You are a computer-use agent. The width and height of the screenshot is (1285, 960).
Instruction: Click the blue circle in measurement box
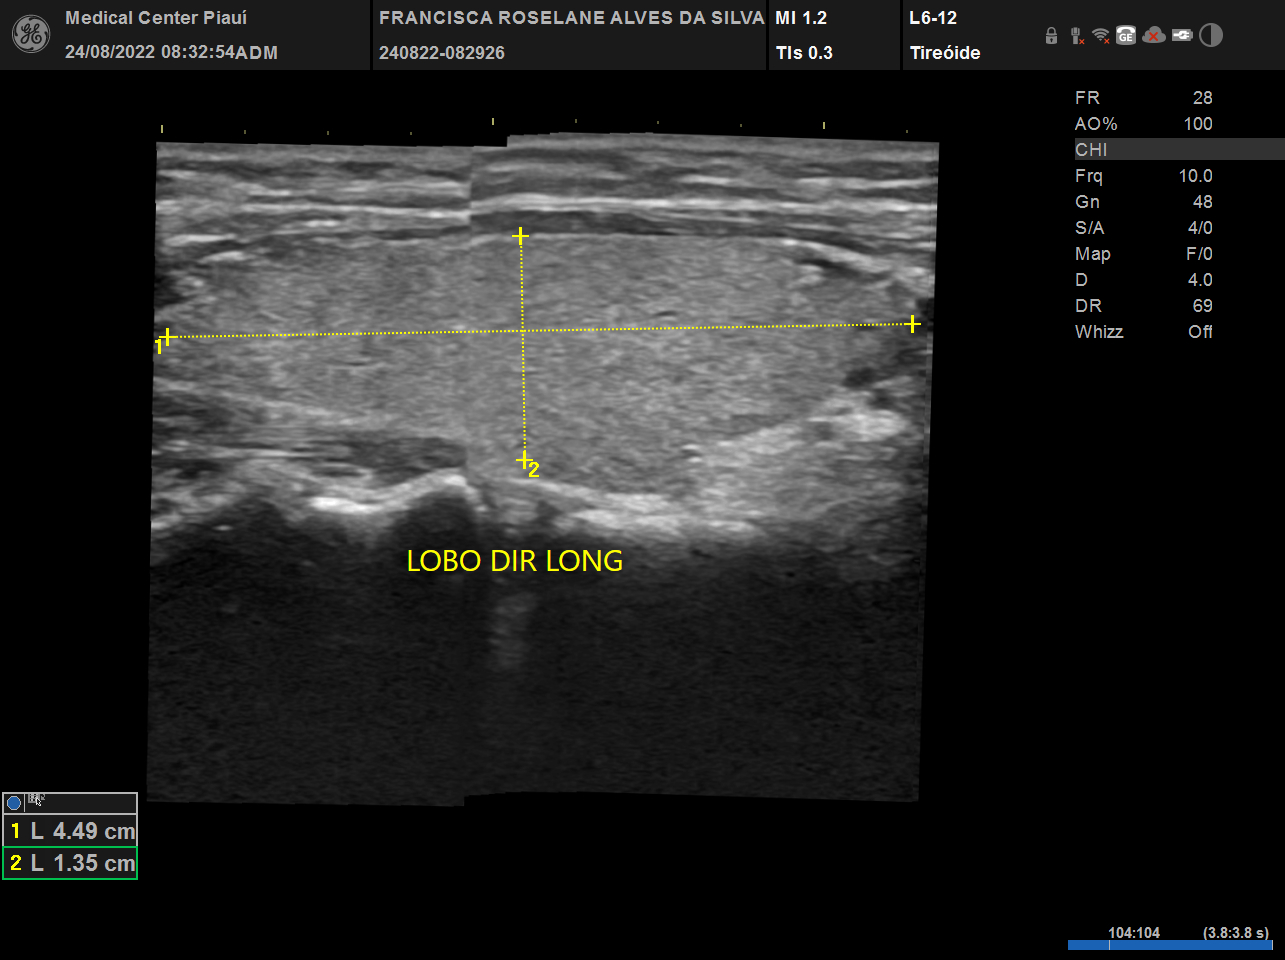point(14,802)
